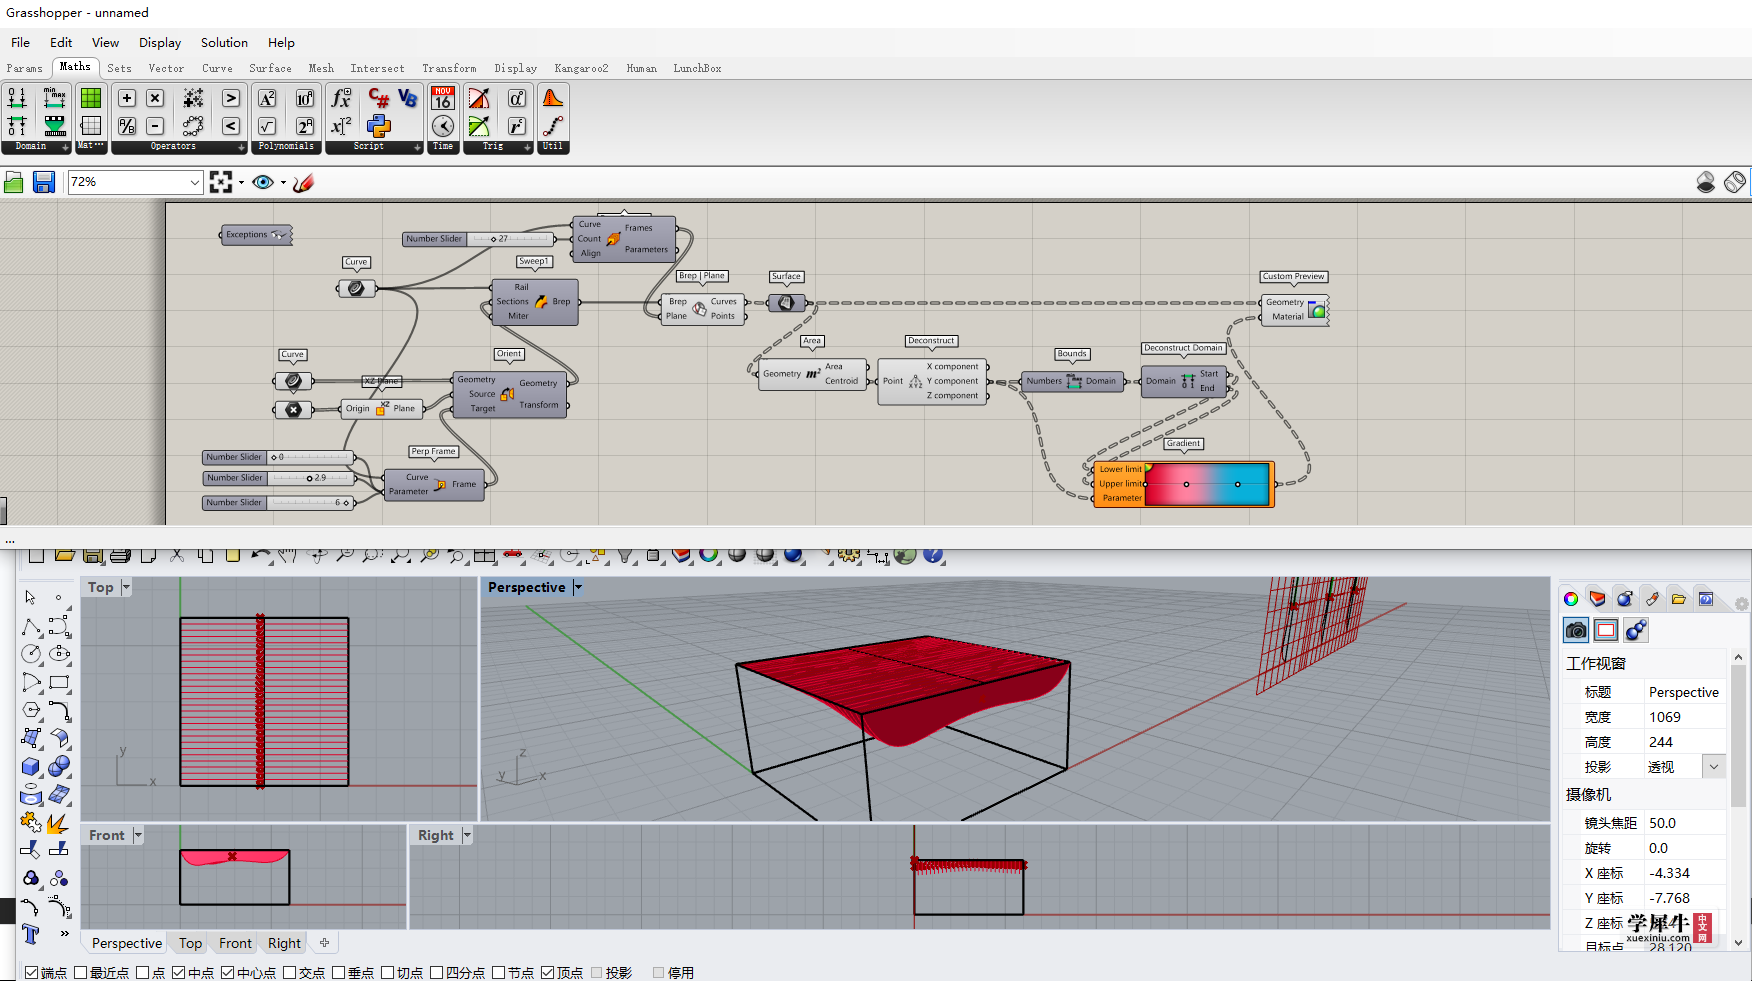Open preview eye mode dropdown arrow

pos(283,182)
